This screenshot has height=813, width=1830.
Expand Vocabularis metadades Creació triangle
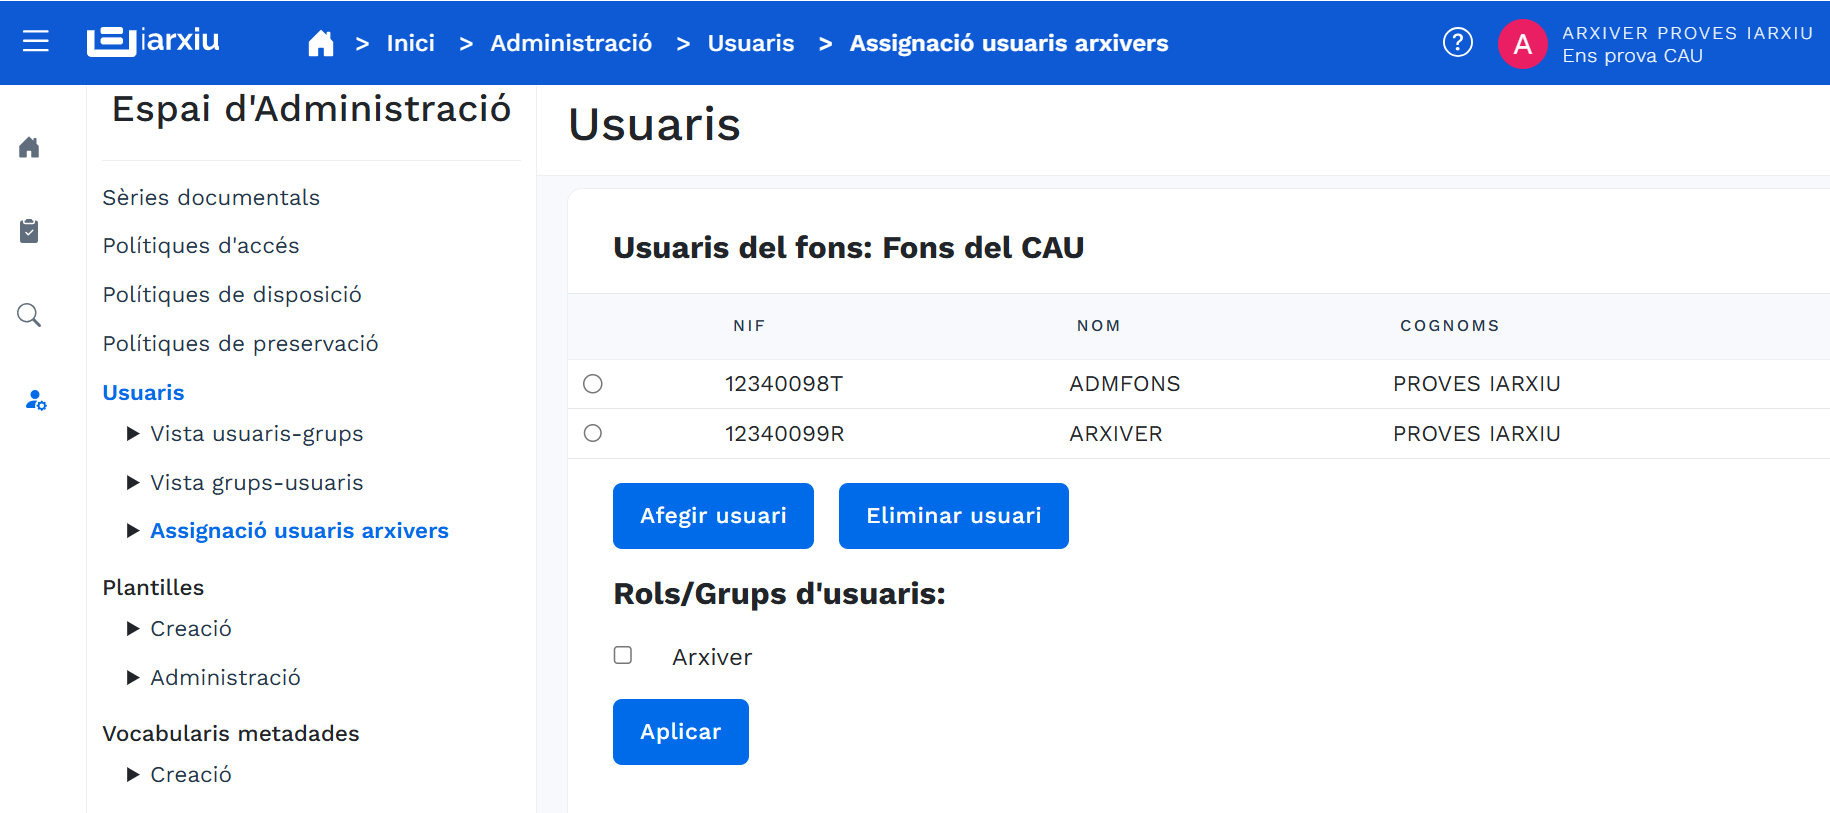point(133,775)
